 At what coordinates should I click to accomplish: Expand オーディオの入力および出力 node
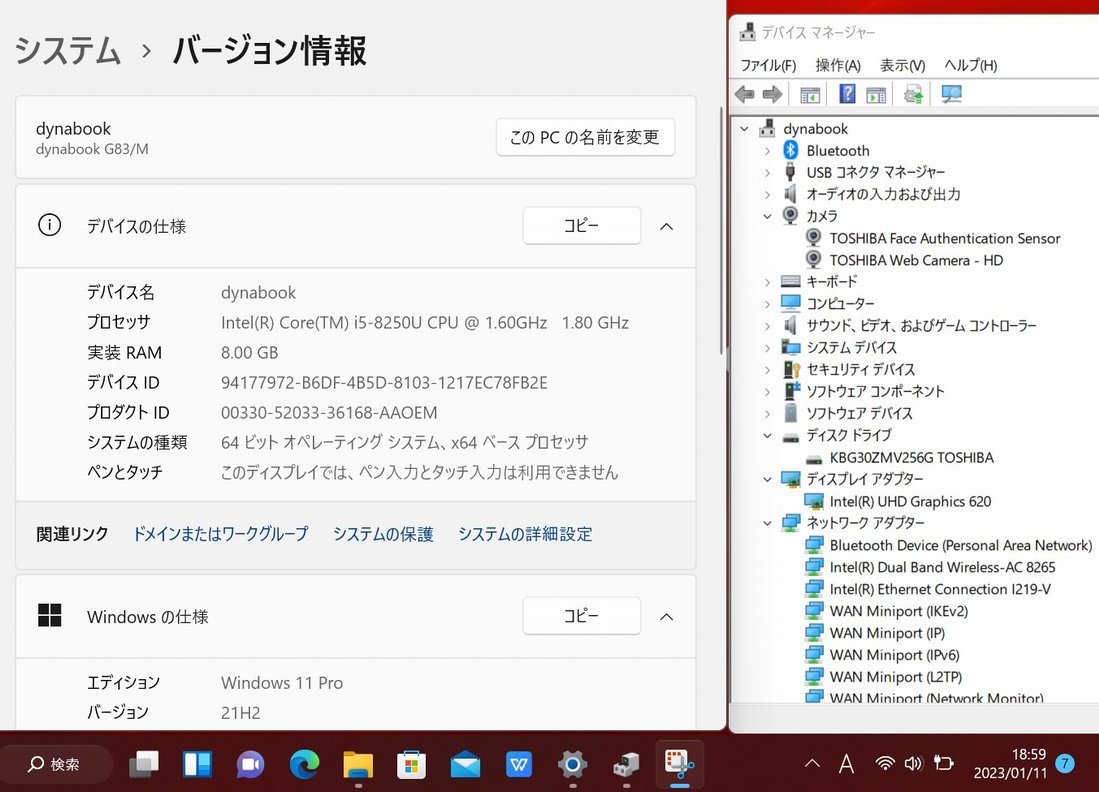(x=767, y=194)
